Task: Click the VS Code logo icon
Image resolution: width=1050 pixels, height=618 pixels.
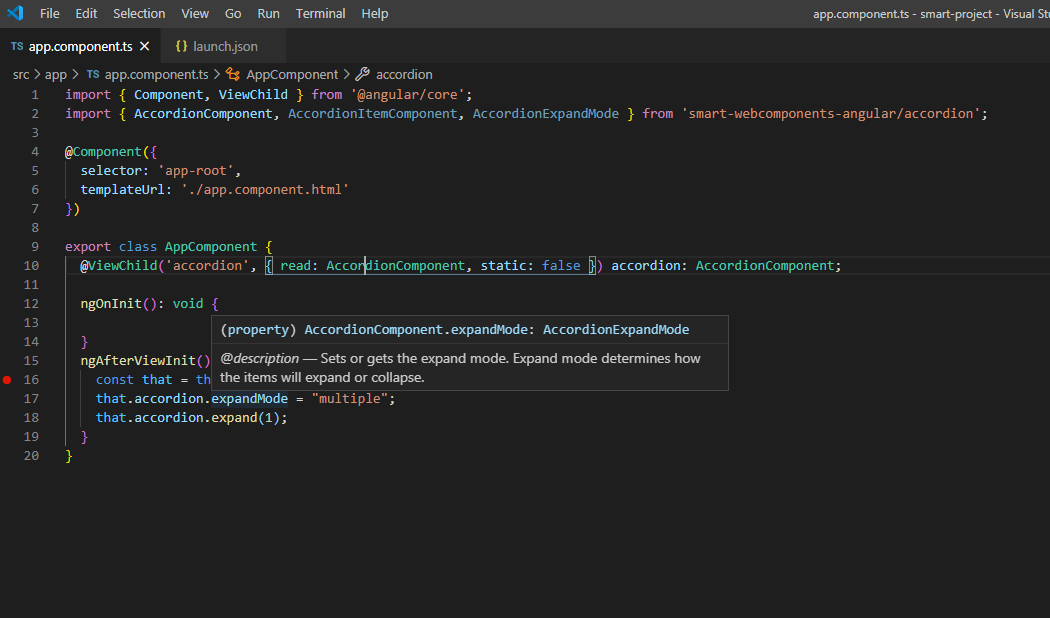Action: [x=14, y=14]
